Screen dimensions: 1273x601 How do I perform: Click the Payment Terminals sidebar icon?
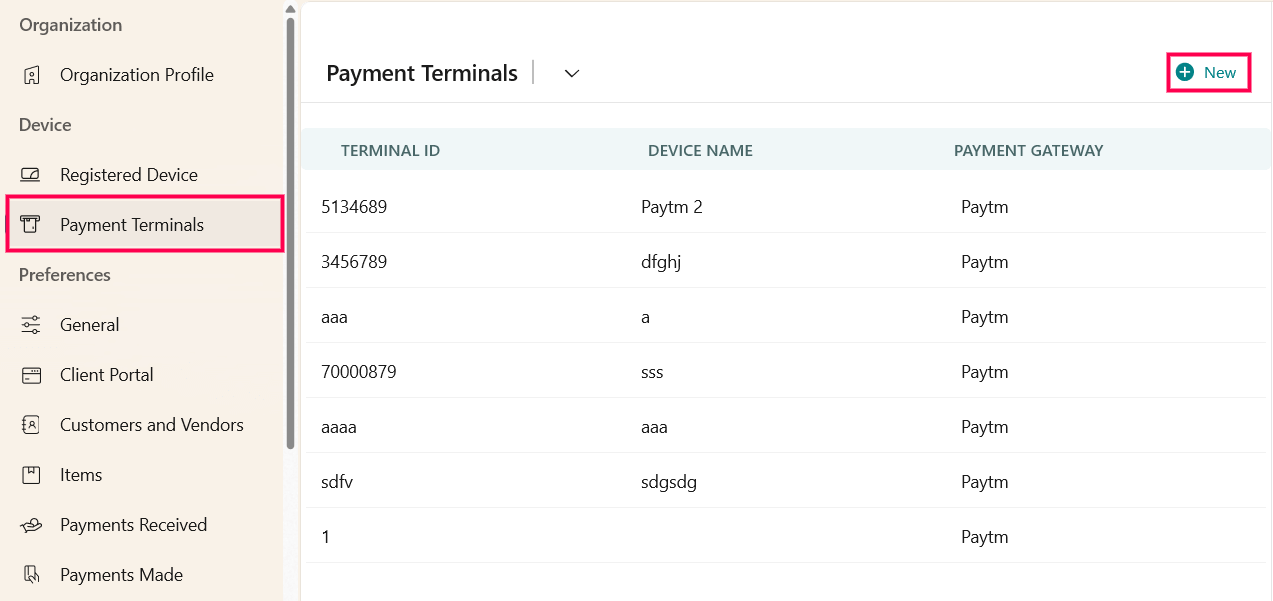pos(31,225)
